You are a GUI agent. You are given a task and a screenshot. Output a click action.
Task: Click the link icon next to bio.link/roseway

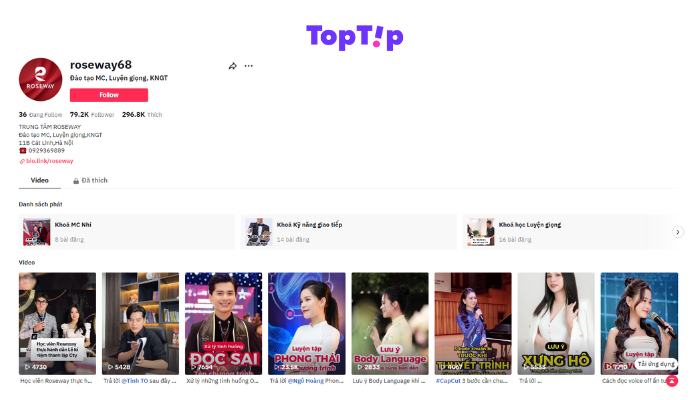click(x=22, y=161)
